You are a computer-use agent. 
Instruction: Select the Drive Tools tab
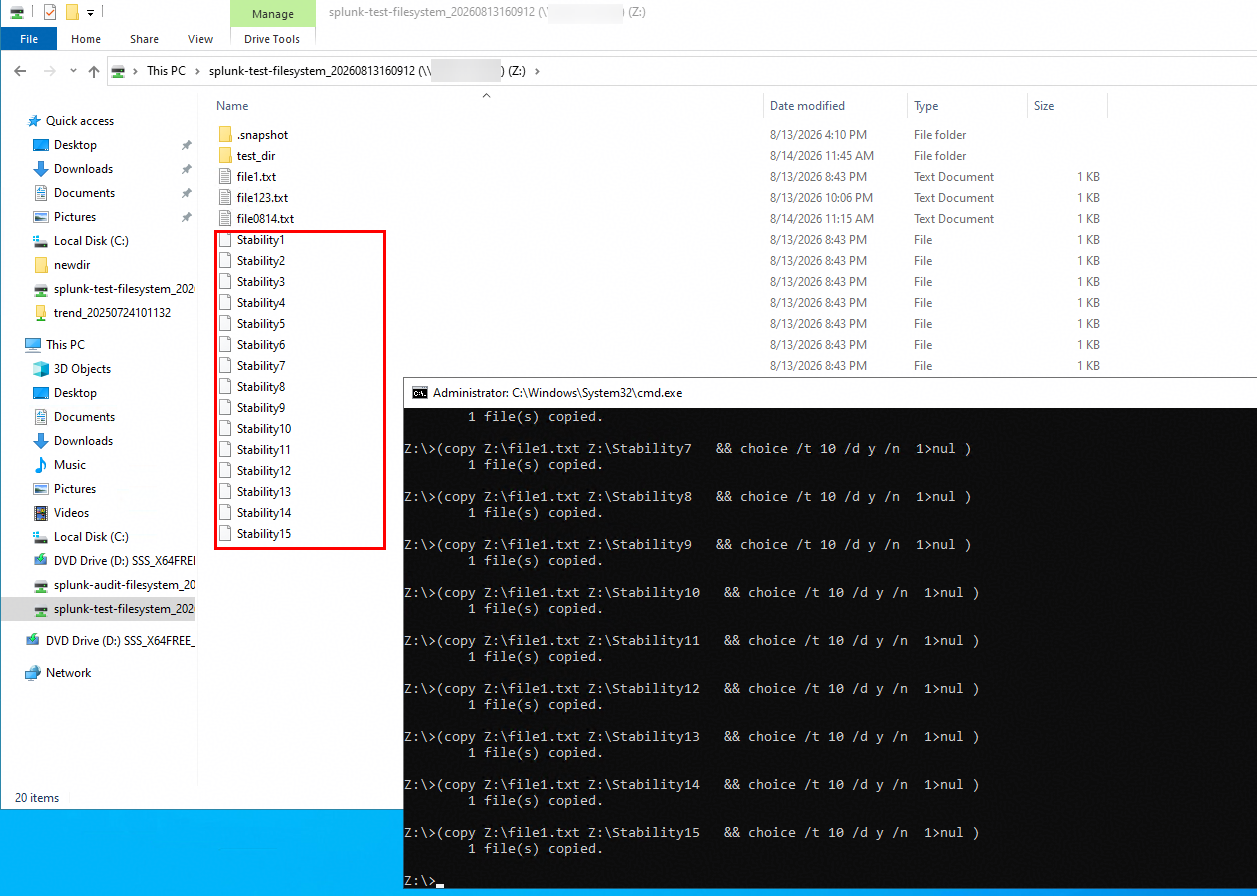pyautogui.click(x=272, y=39)
